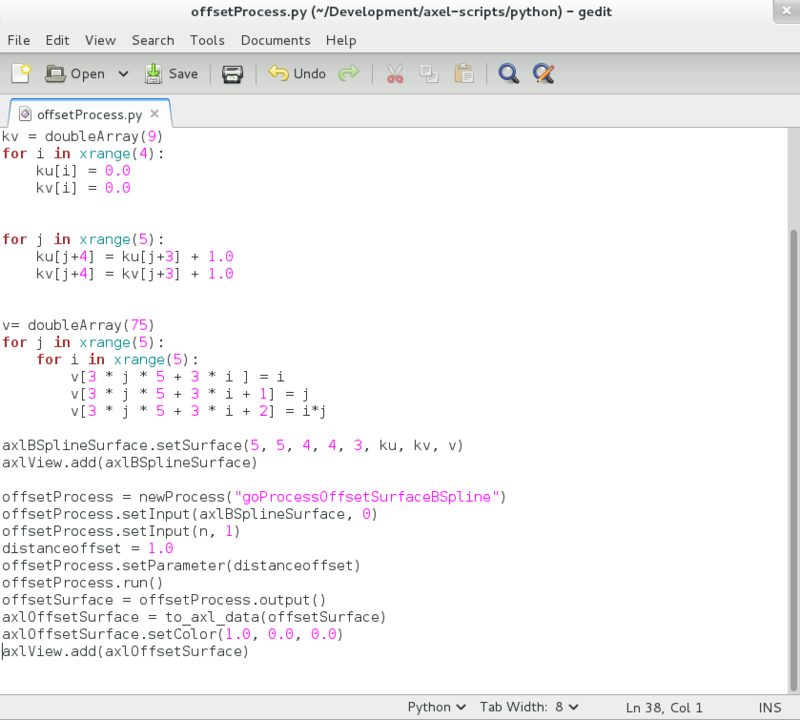The width and height of the screenshot is (800, 720).
Task: Click the Paste clipboard icon
Action: pyautogui.click(x=463, y=73)
